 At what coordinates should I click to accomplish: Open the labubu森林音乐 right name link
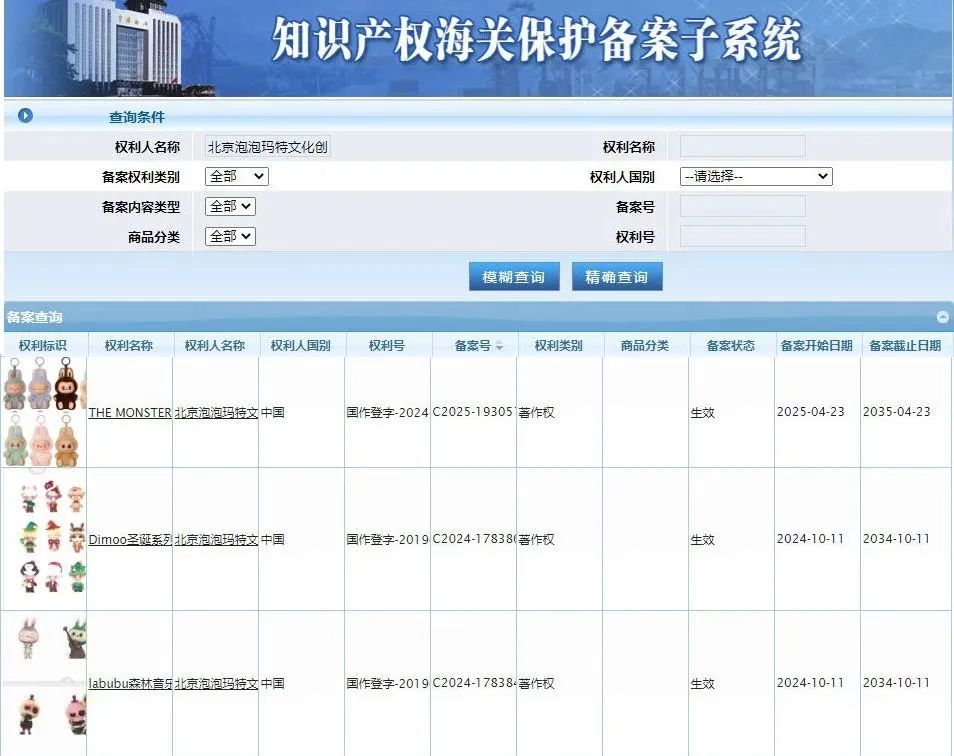point(130,684)
